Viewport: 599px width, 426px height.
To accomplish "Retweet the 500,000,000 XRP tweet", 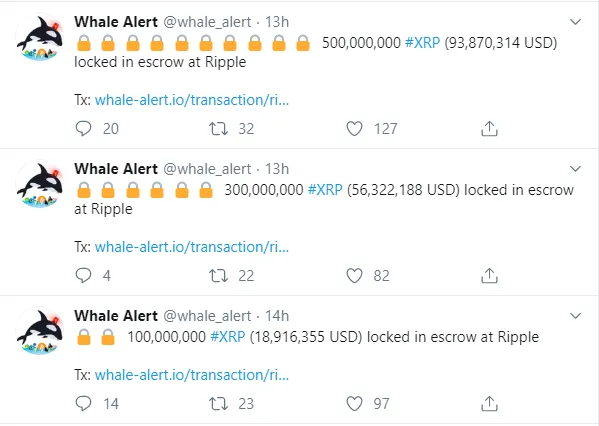I will [x=218, y=129].
